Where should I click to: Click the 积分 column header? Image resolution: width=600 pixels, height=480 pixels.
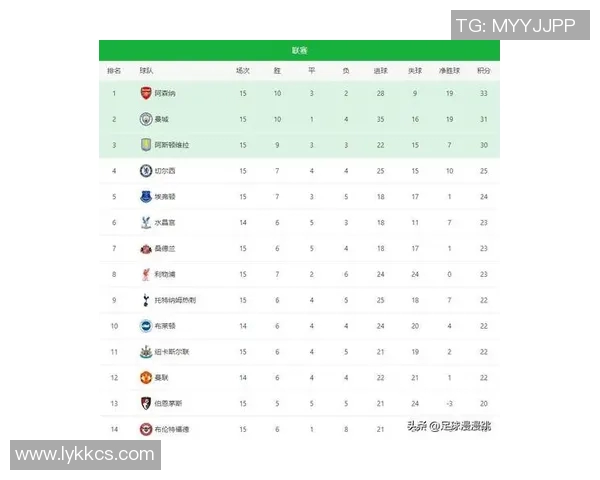483,71
